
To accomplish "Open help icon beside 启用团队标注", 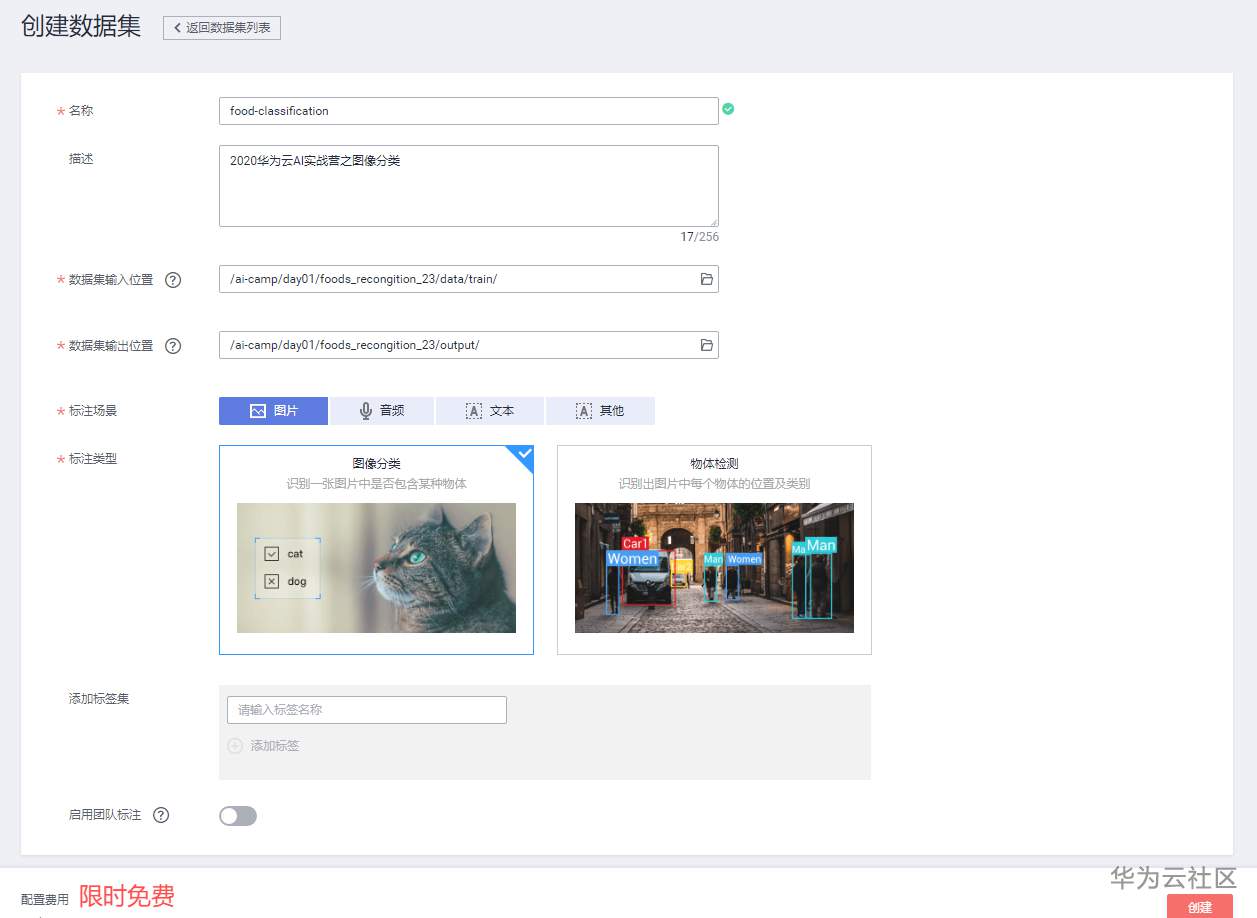I will [162, 815].
